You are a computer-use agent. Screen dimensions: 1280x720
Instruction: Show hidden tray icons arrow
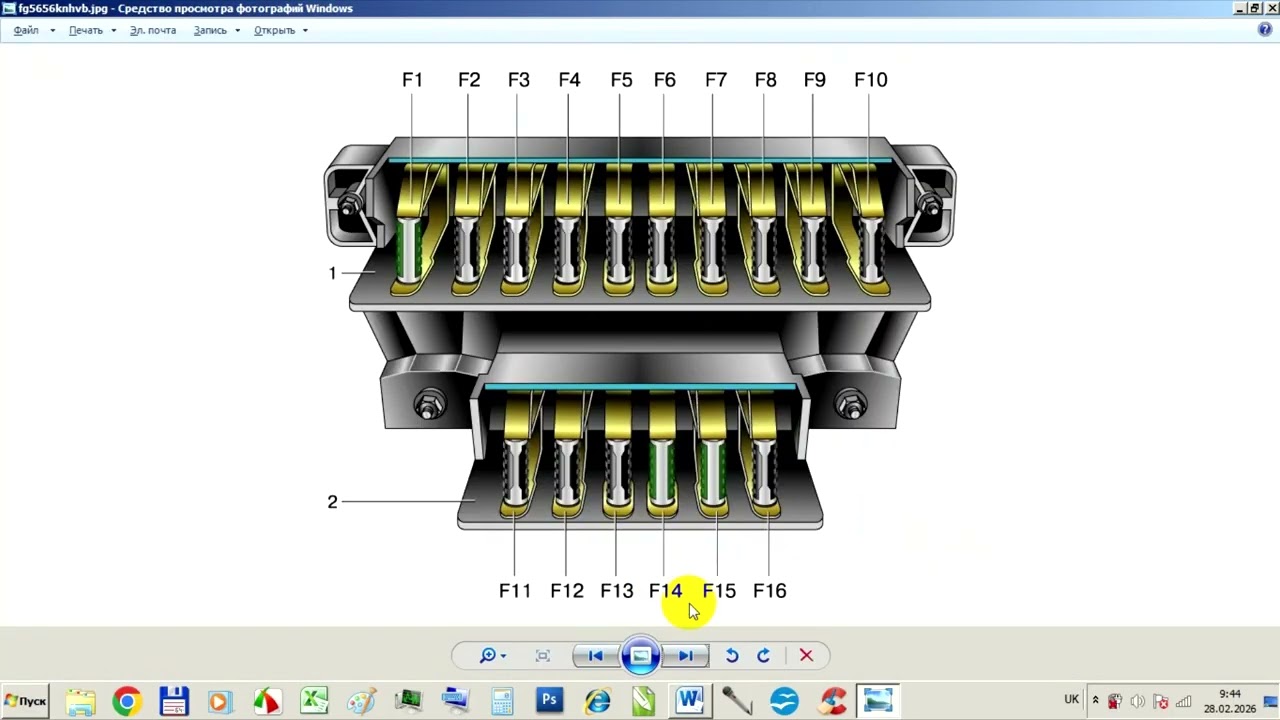(1095, 701)
